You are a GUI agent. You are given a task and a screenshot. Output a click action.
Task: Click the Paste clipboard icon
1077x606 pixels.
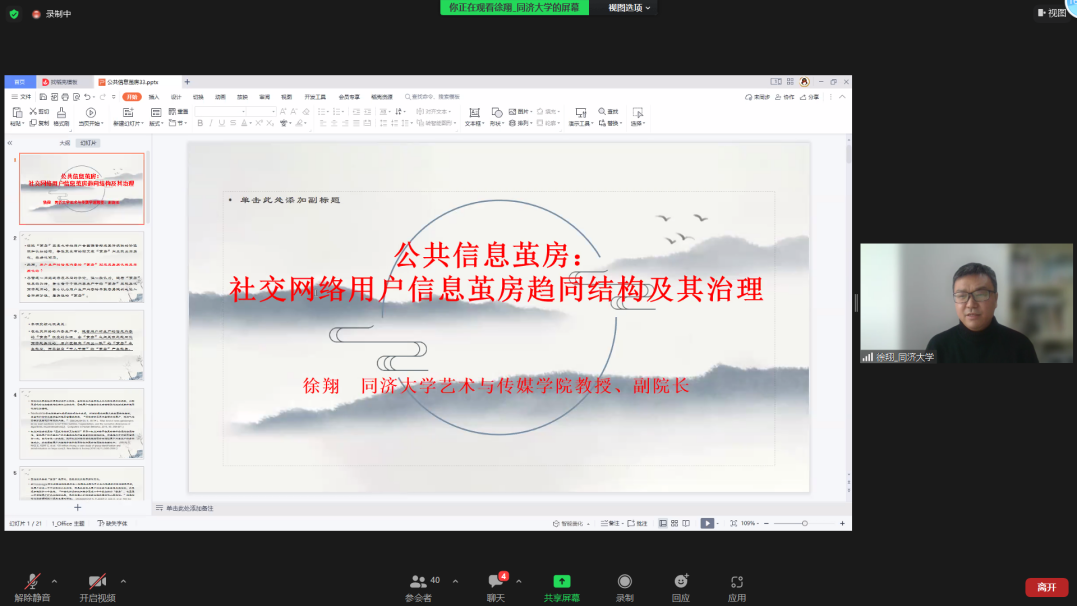click(x=17, y=112)
